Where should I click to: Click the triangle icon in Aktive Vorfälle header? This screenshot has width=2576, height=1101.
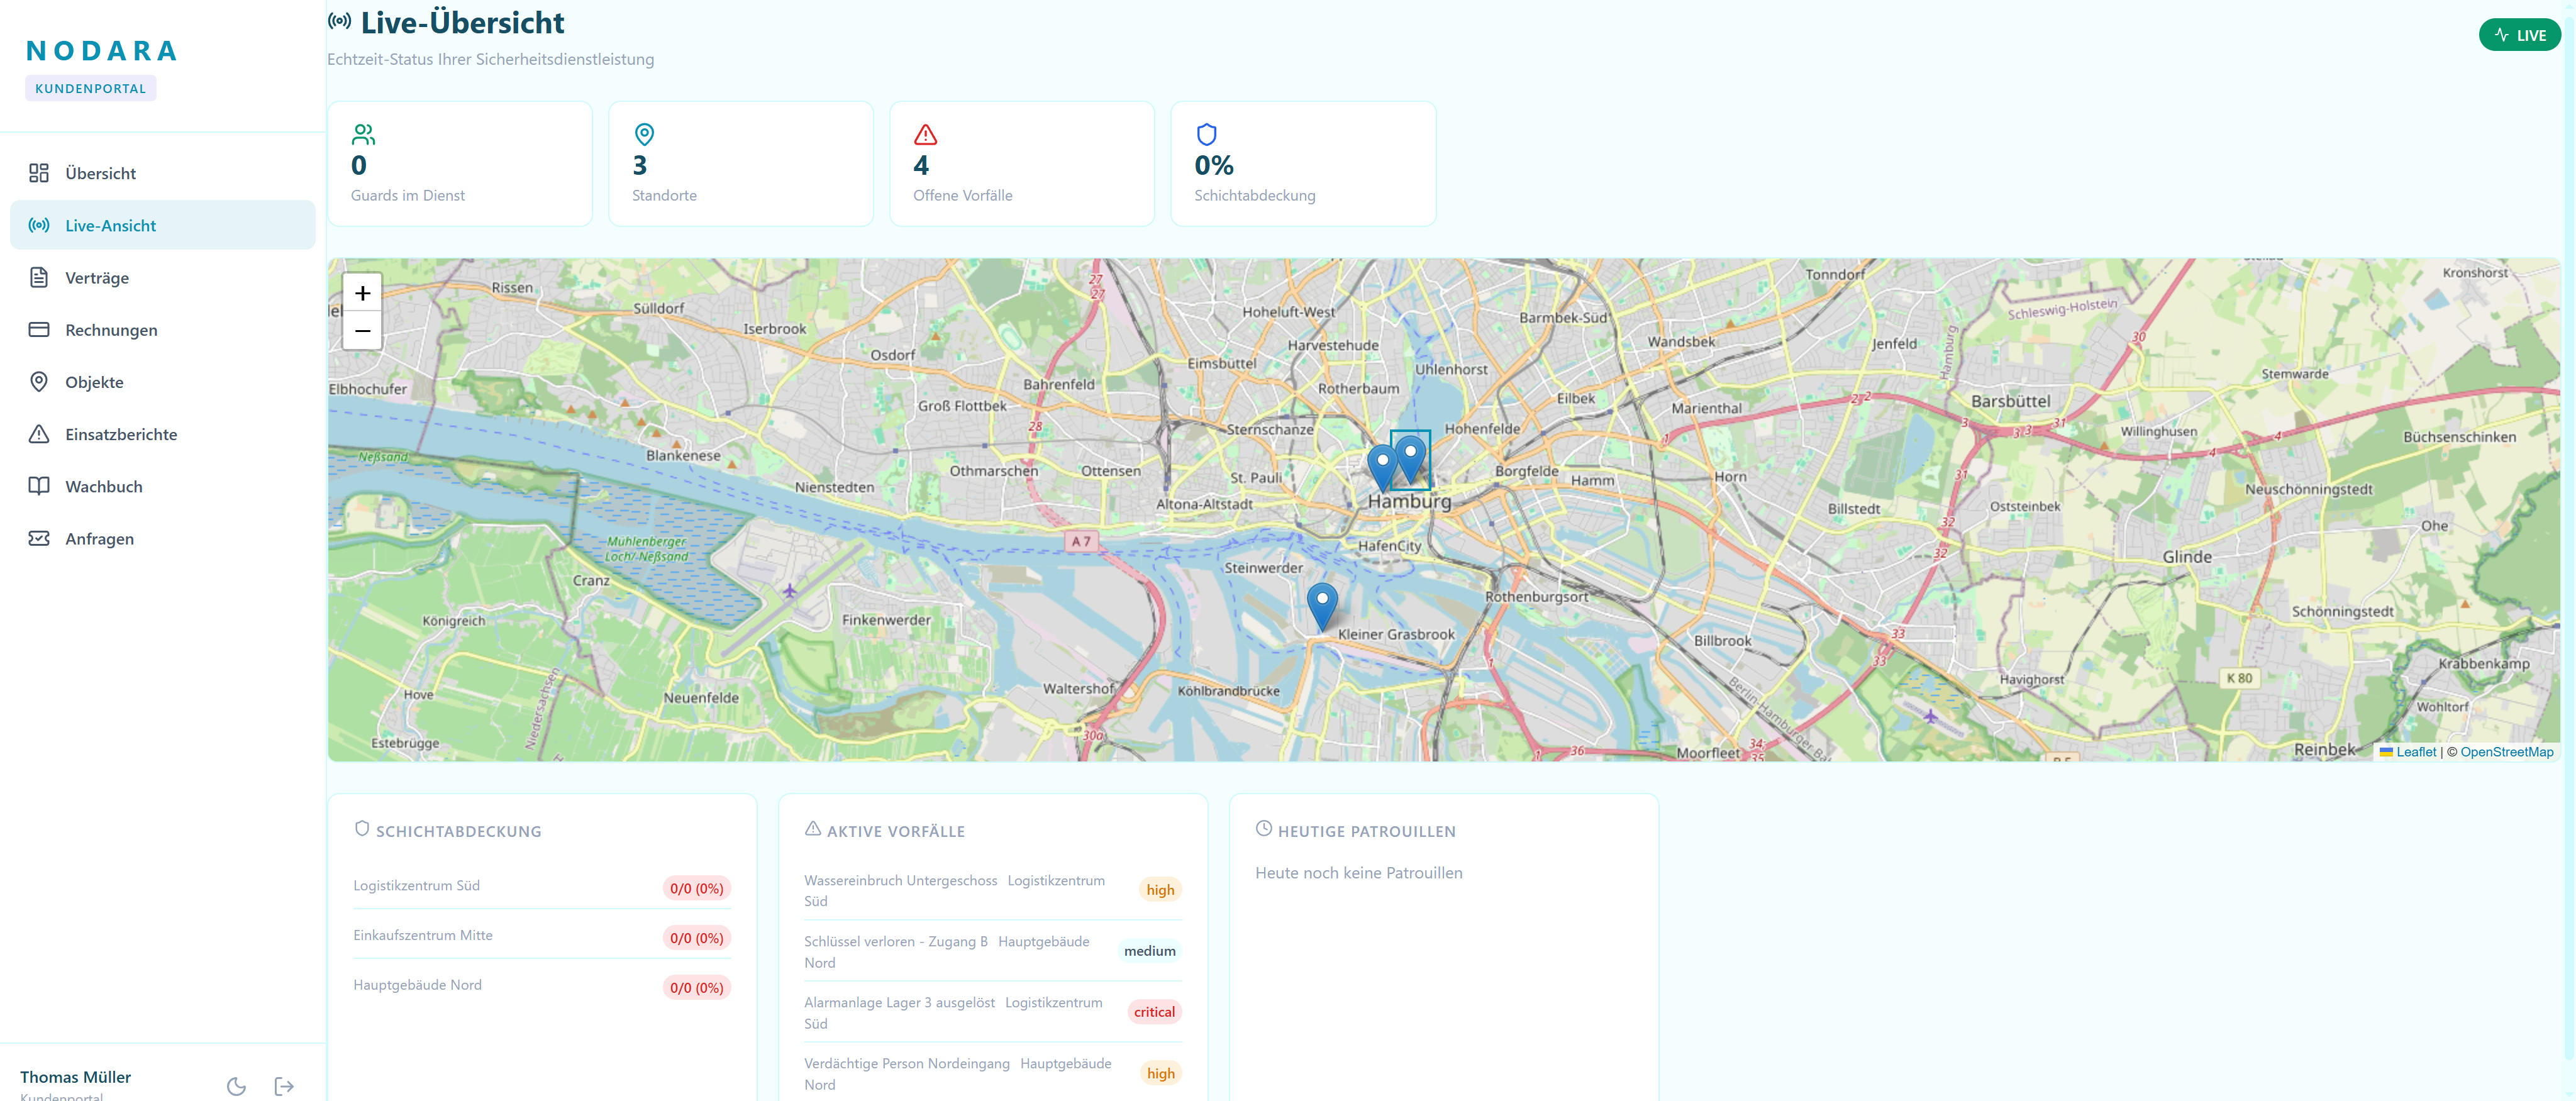pos(813,828)
